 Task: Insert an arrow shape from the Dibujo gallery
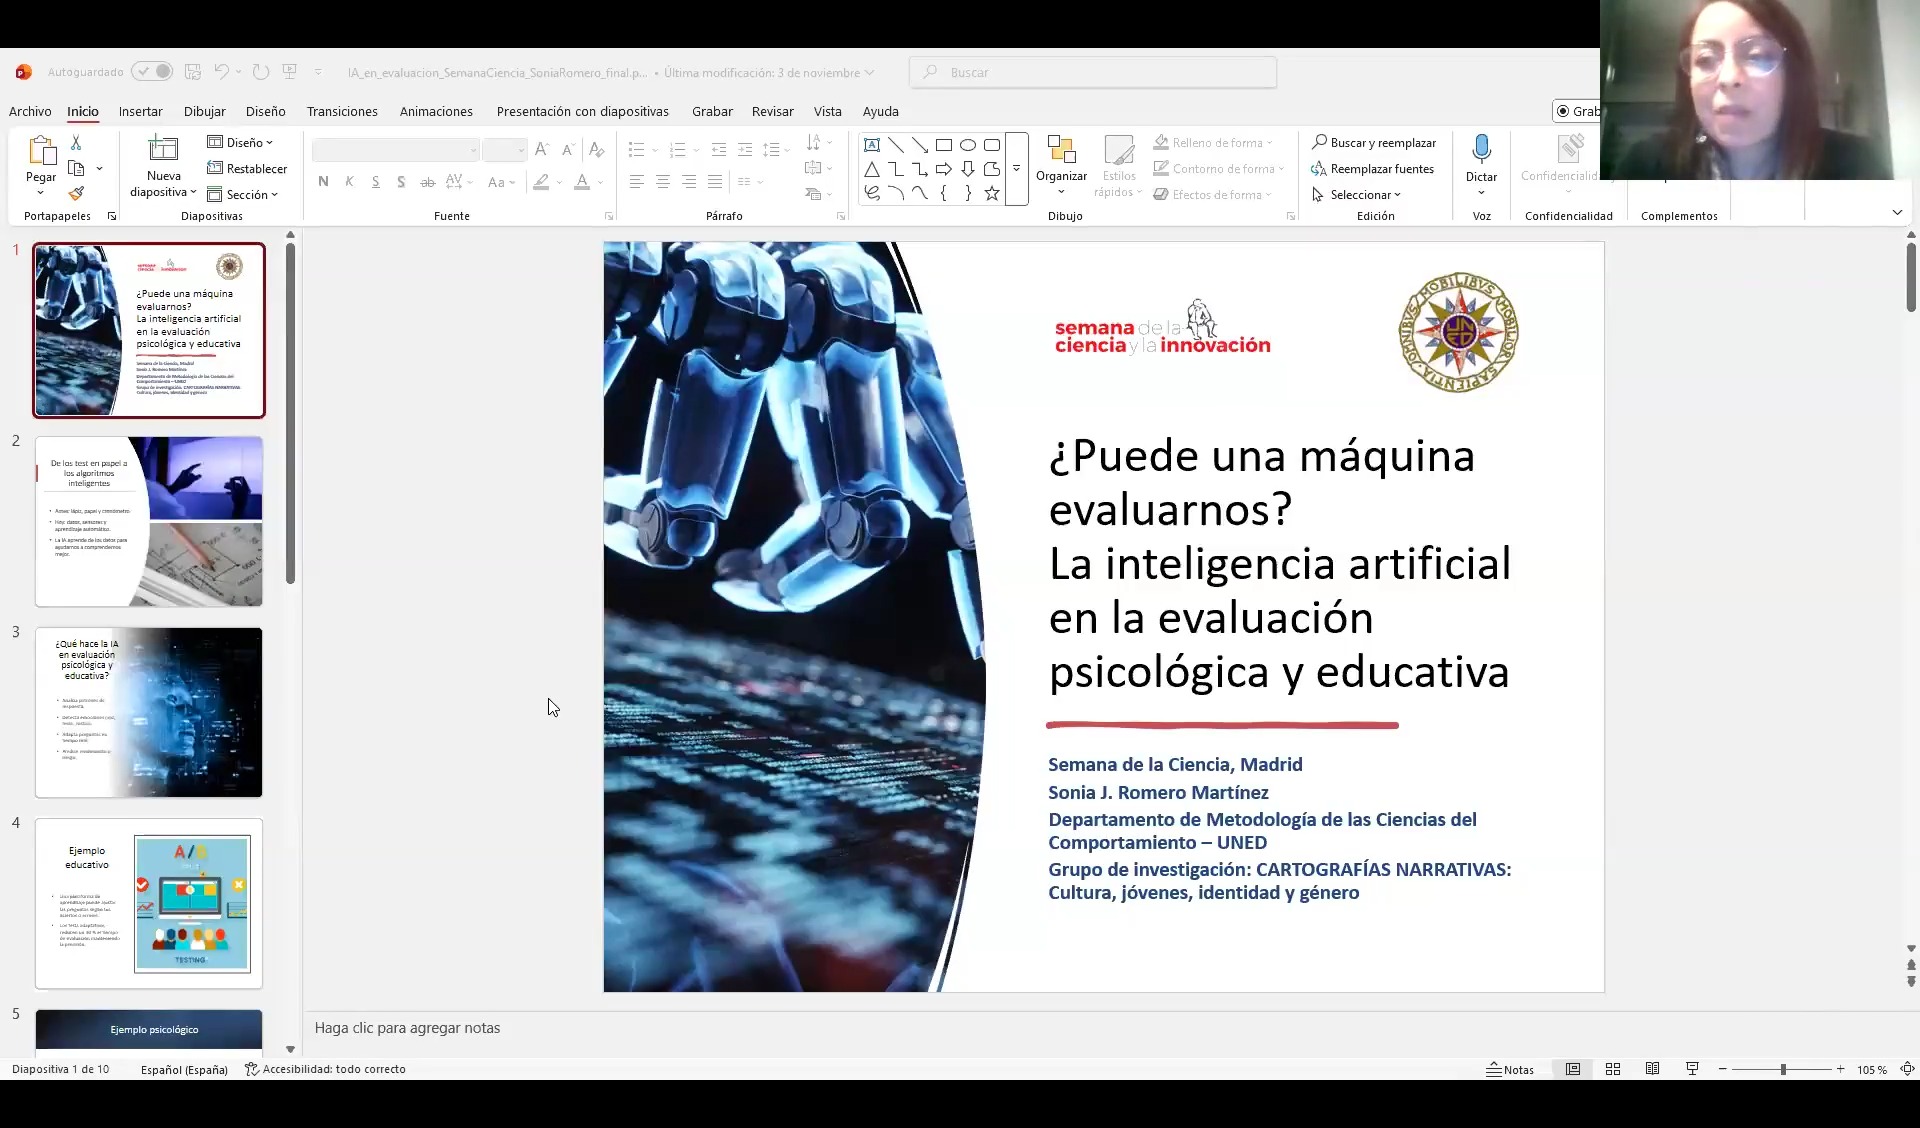944,169
